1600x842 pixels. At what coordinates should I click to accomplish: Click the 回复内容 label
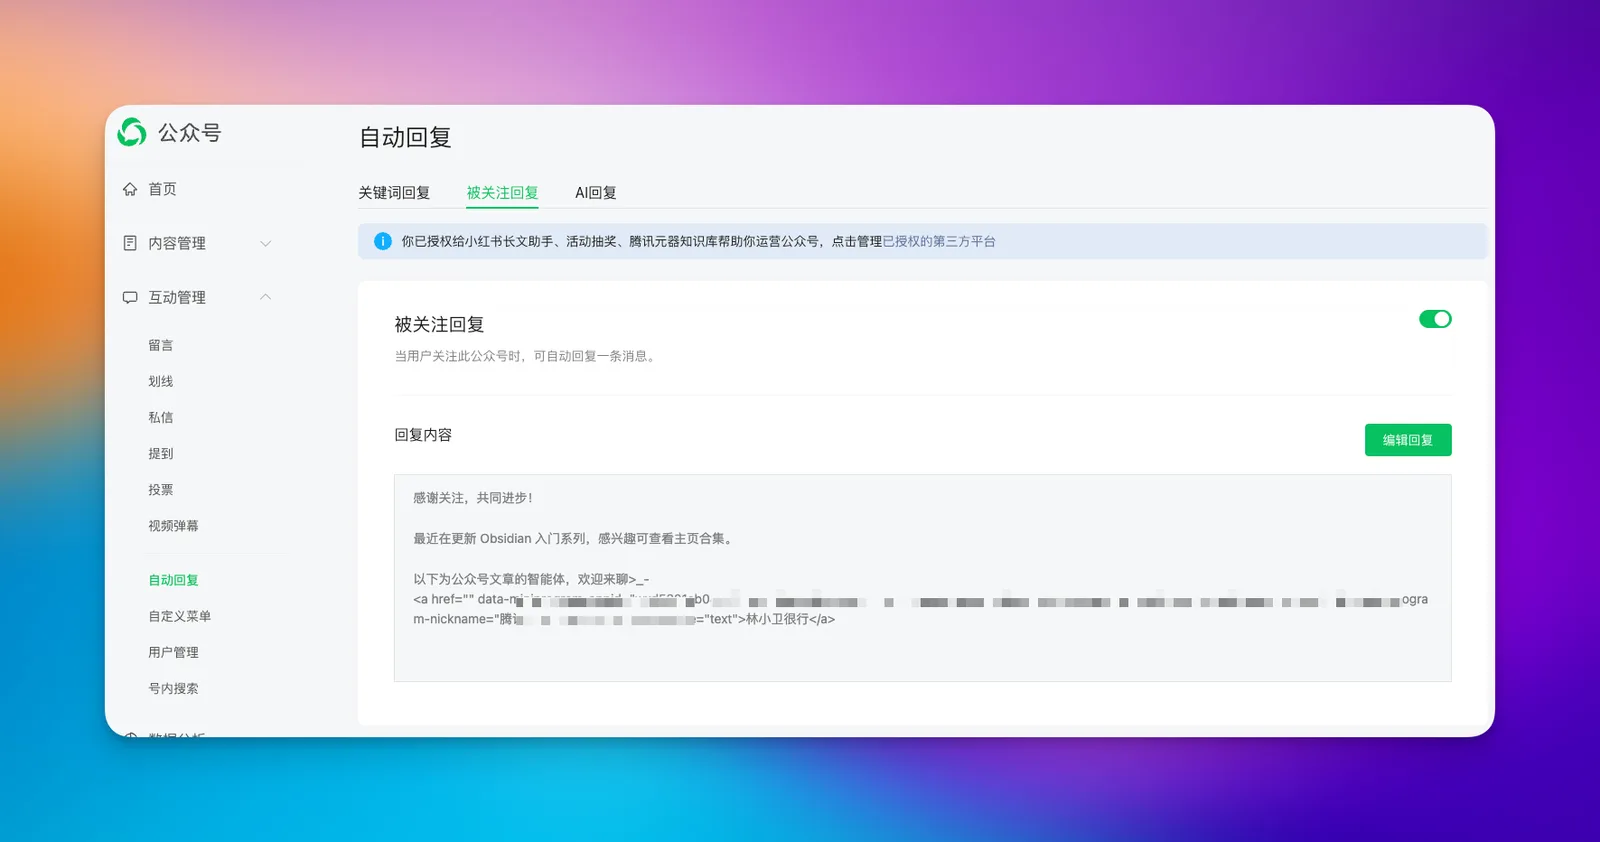[x=423, y=435]
